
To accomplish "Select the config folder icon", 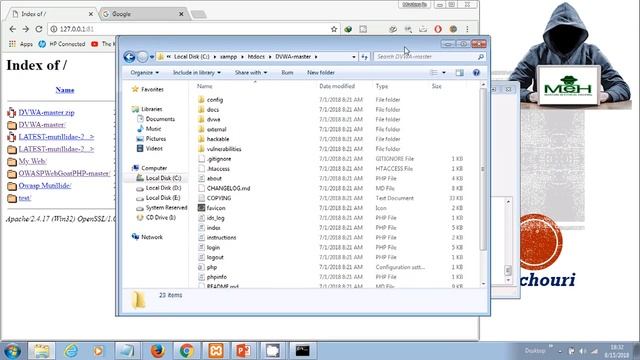I will (201, 100).
